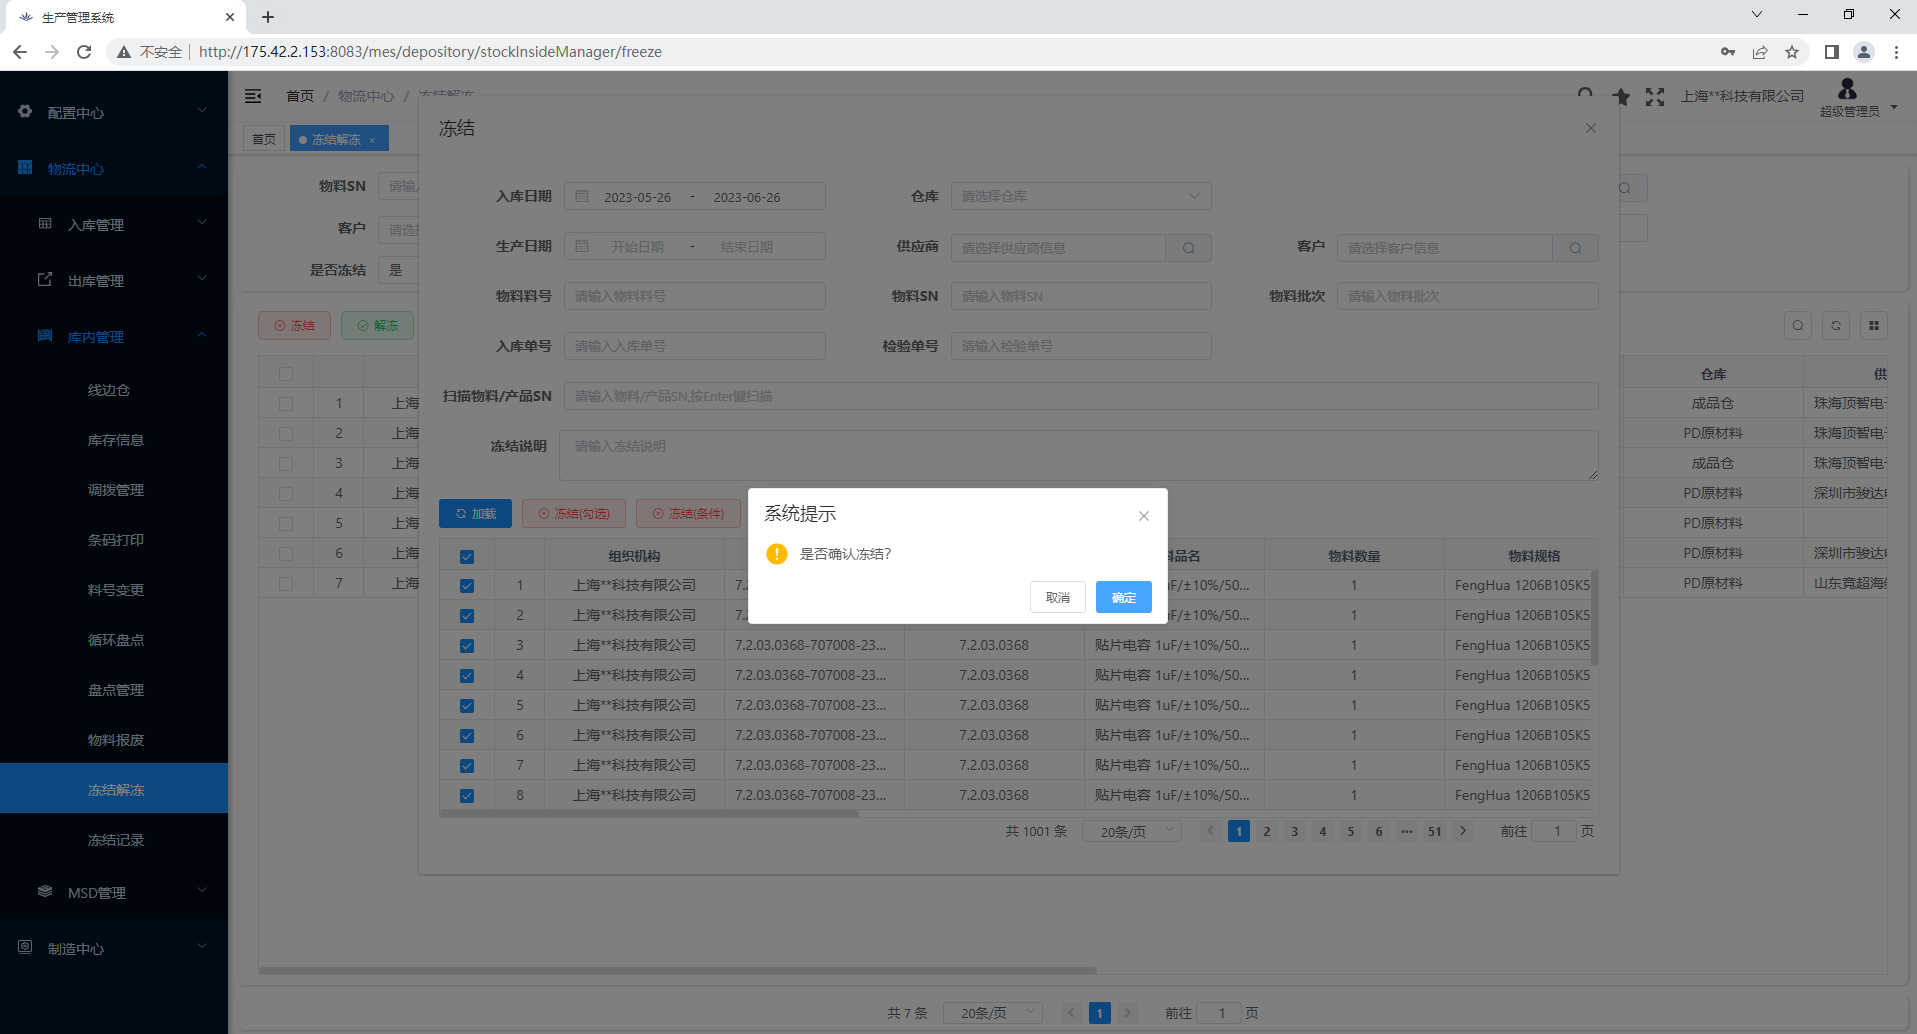Go to next page in dialog pagination

pos(1463,831)
